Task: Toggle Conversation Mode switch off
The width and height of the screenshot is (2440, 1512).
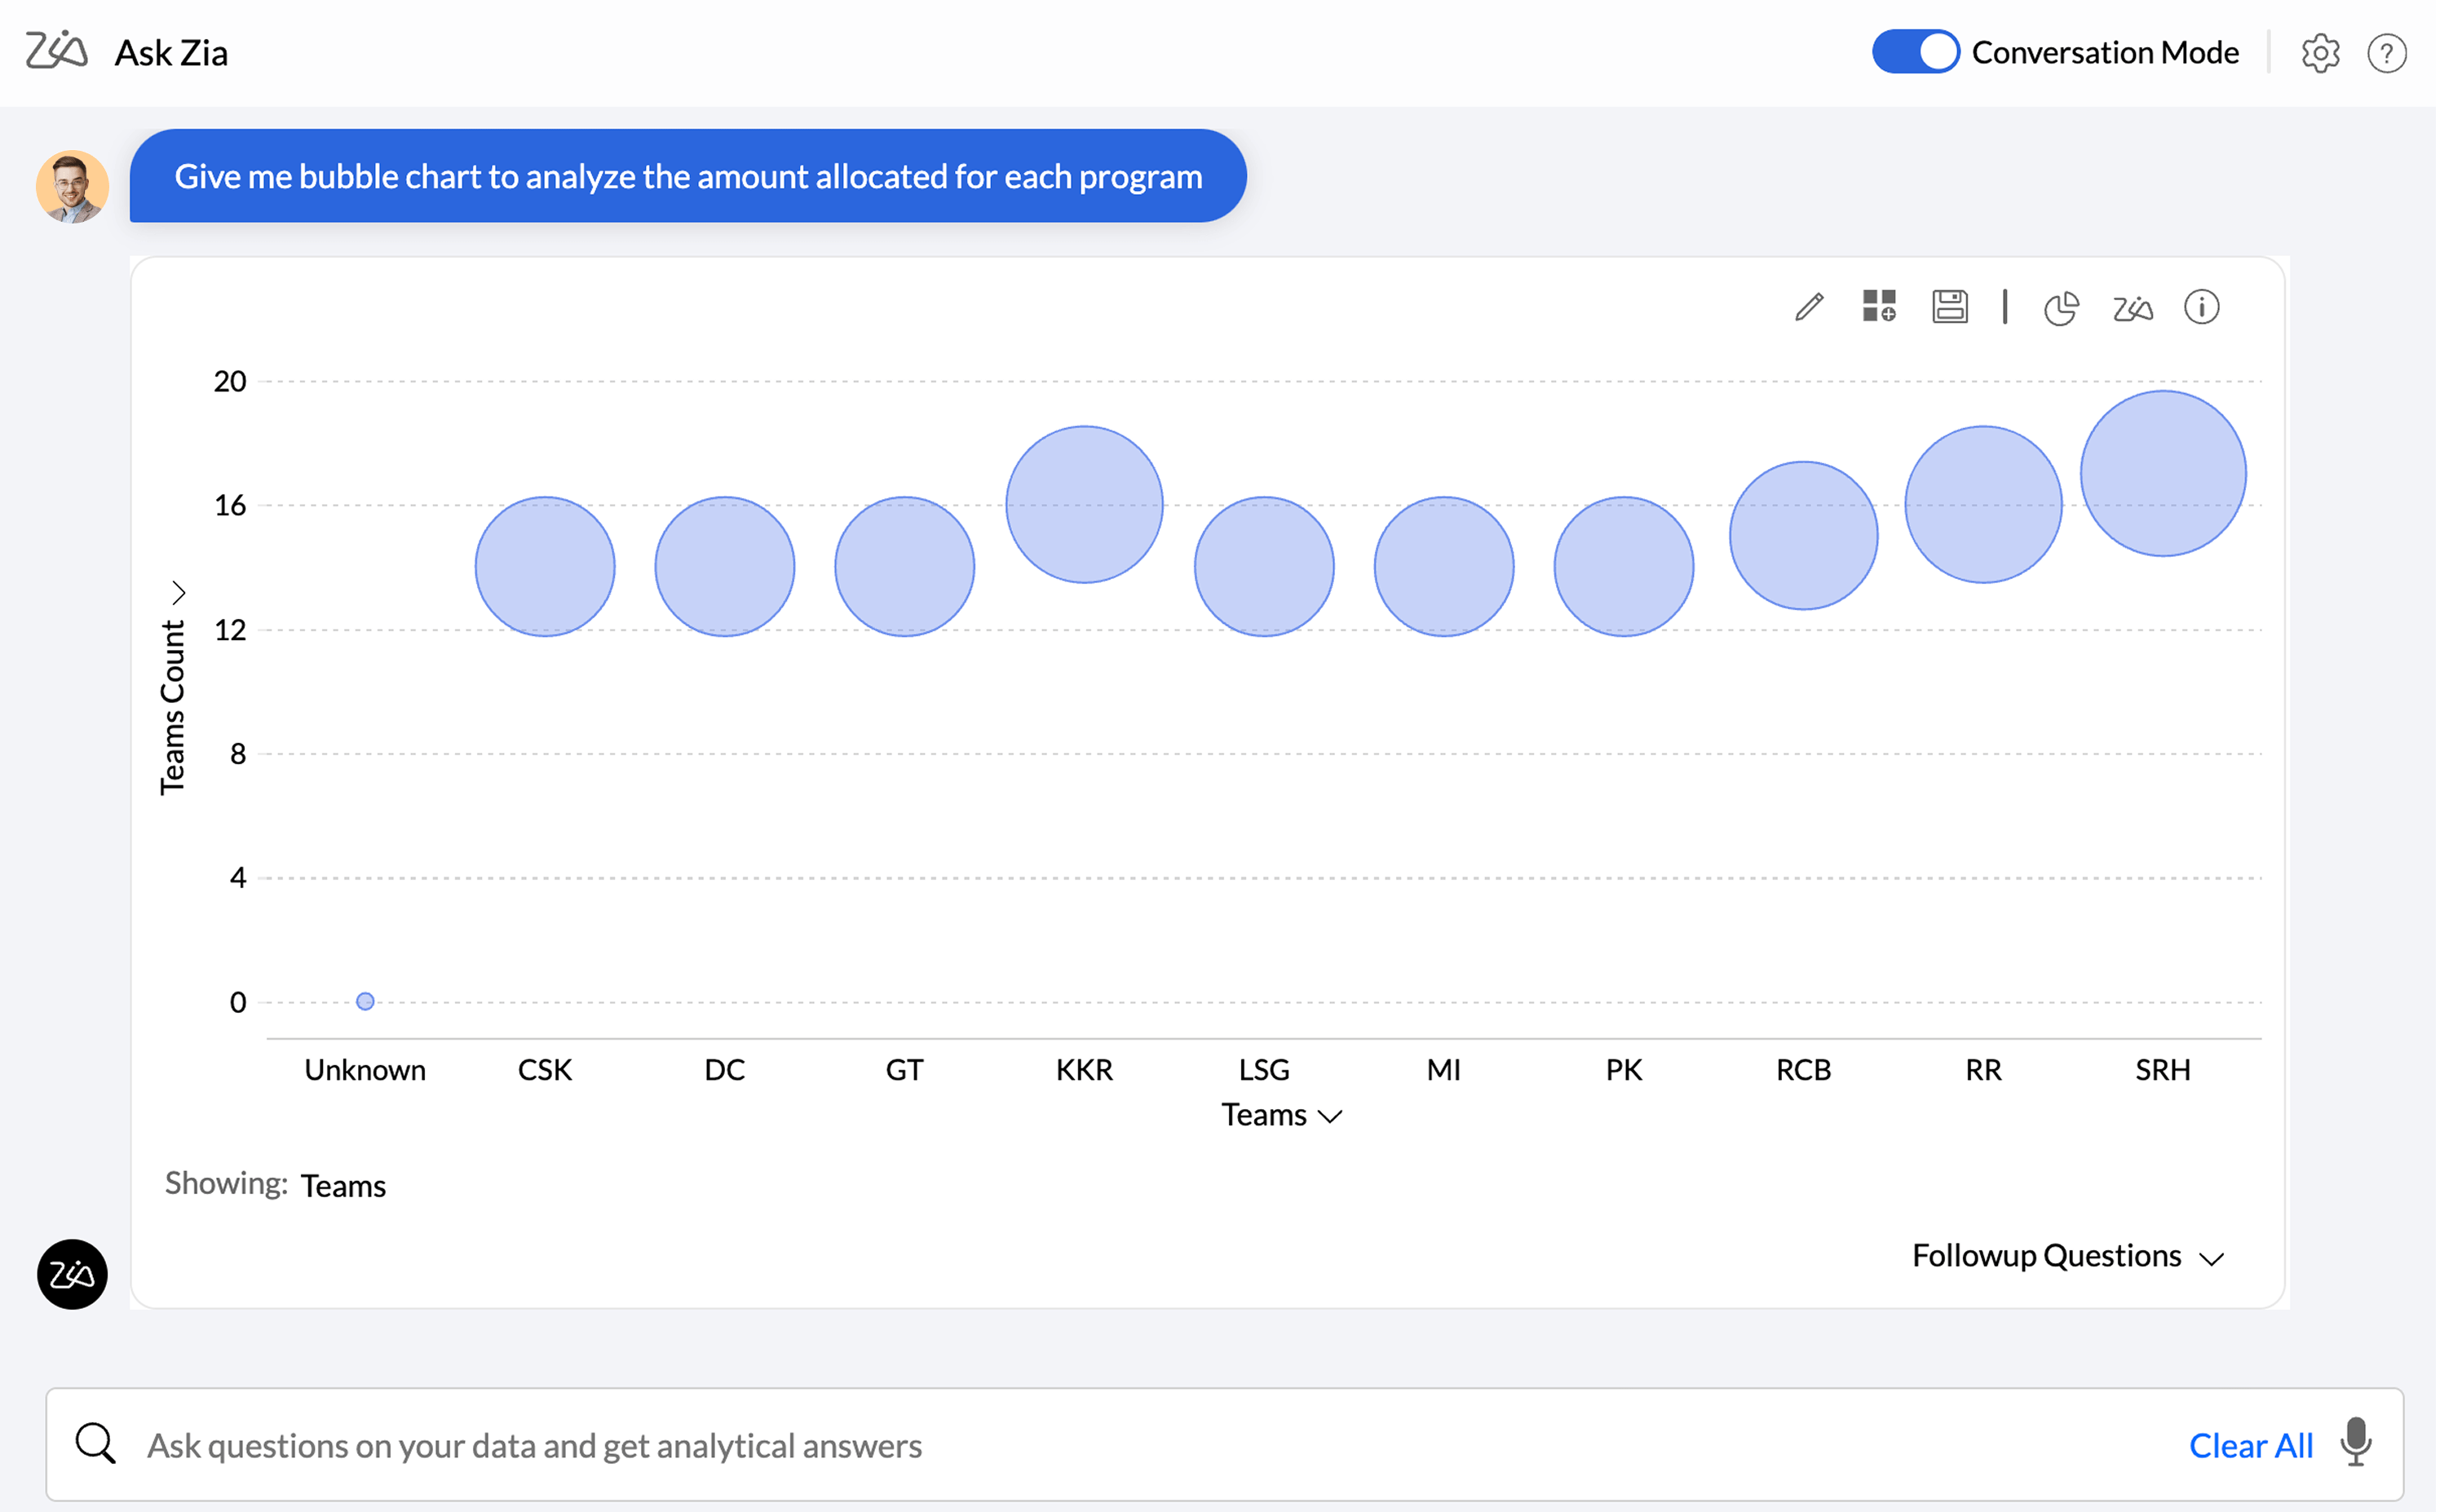Action: (x=1914, y=52)
